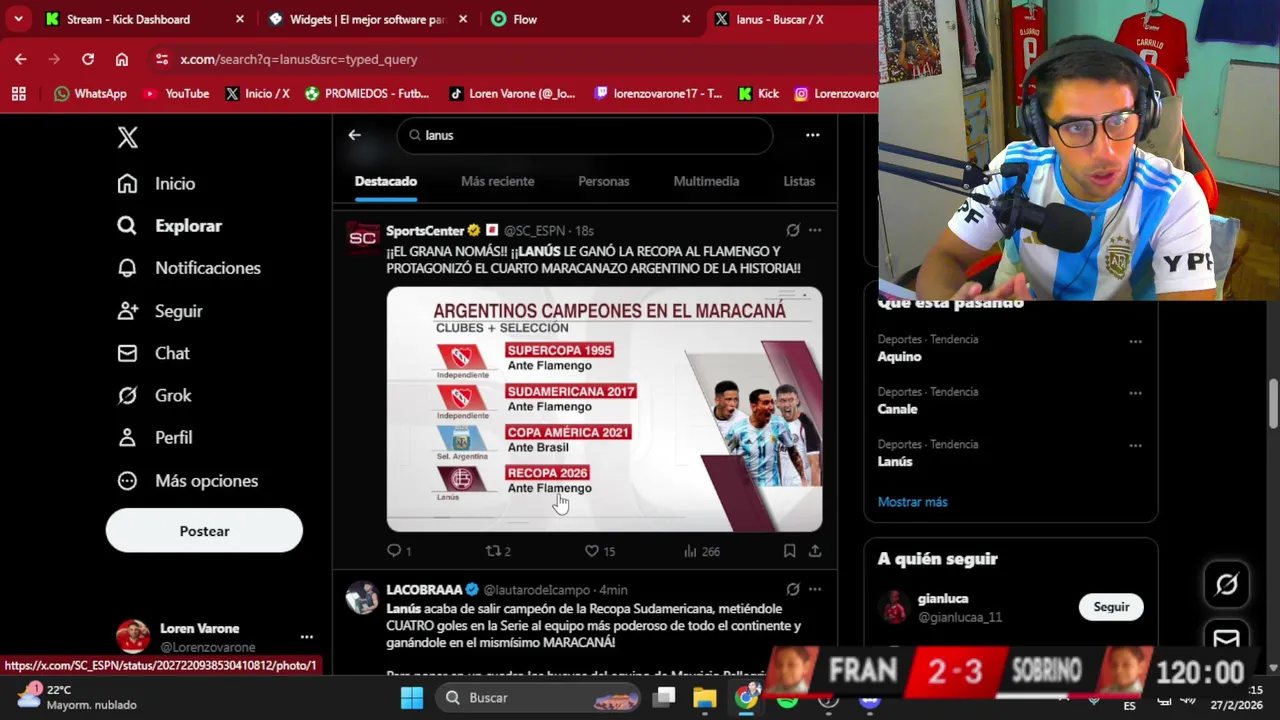The width and height of the screenshot is (1280, 720).
Task: Open browser apps grid shortcut
Action: 18,93
